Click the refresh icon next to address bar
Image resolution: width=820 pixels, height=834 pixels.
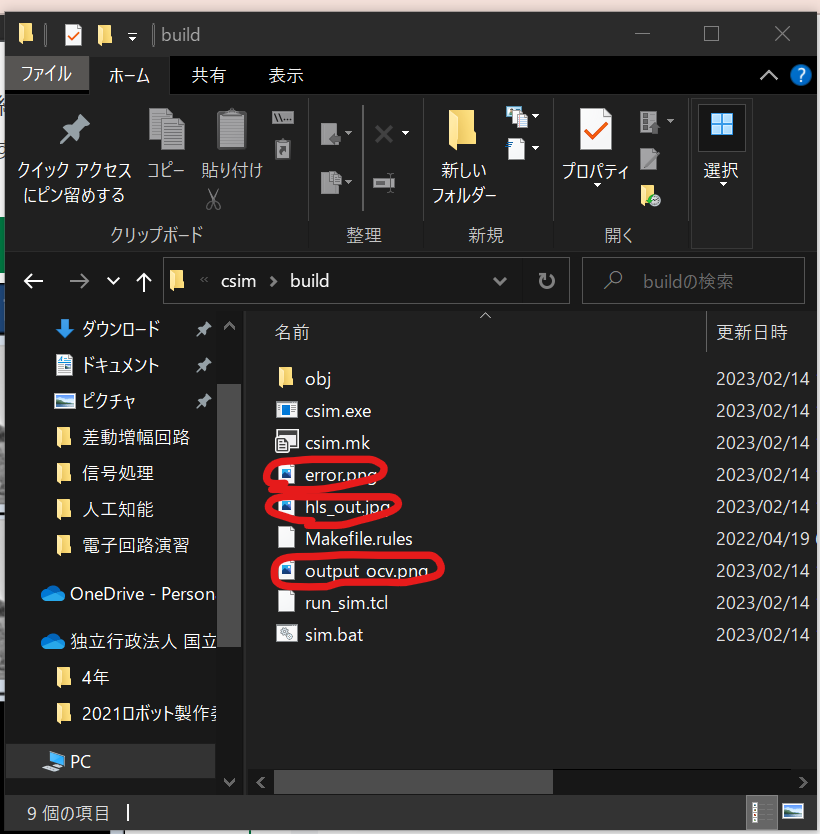pos(546,281)
